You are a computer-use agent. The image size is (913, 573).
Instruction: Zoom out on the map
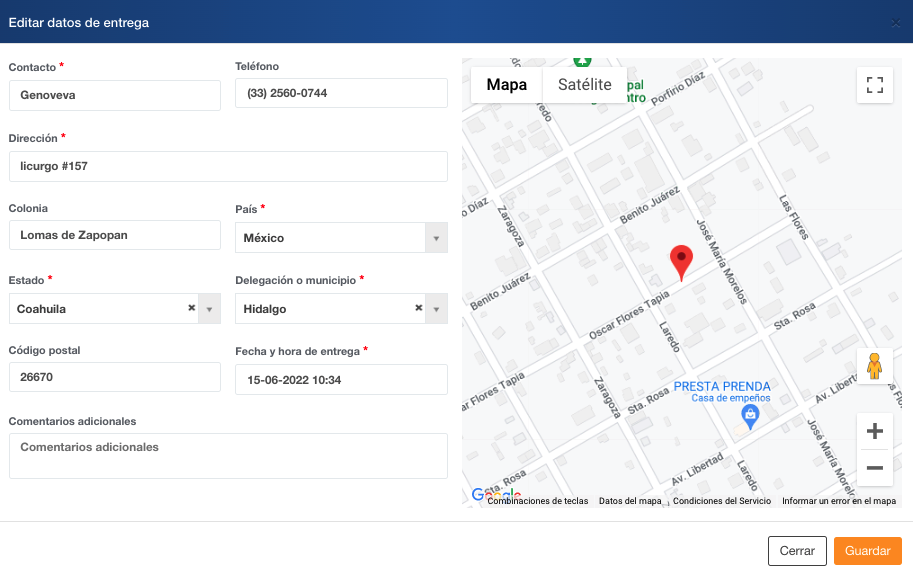tap(874, 468)
